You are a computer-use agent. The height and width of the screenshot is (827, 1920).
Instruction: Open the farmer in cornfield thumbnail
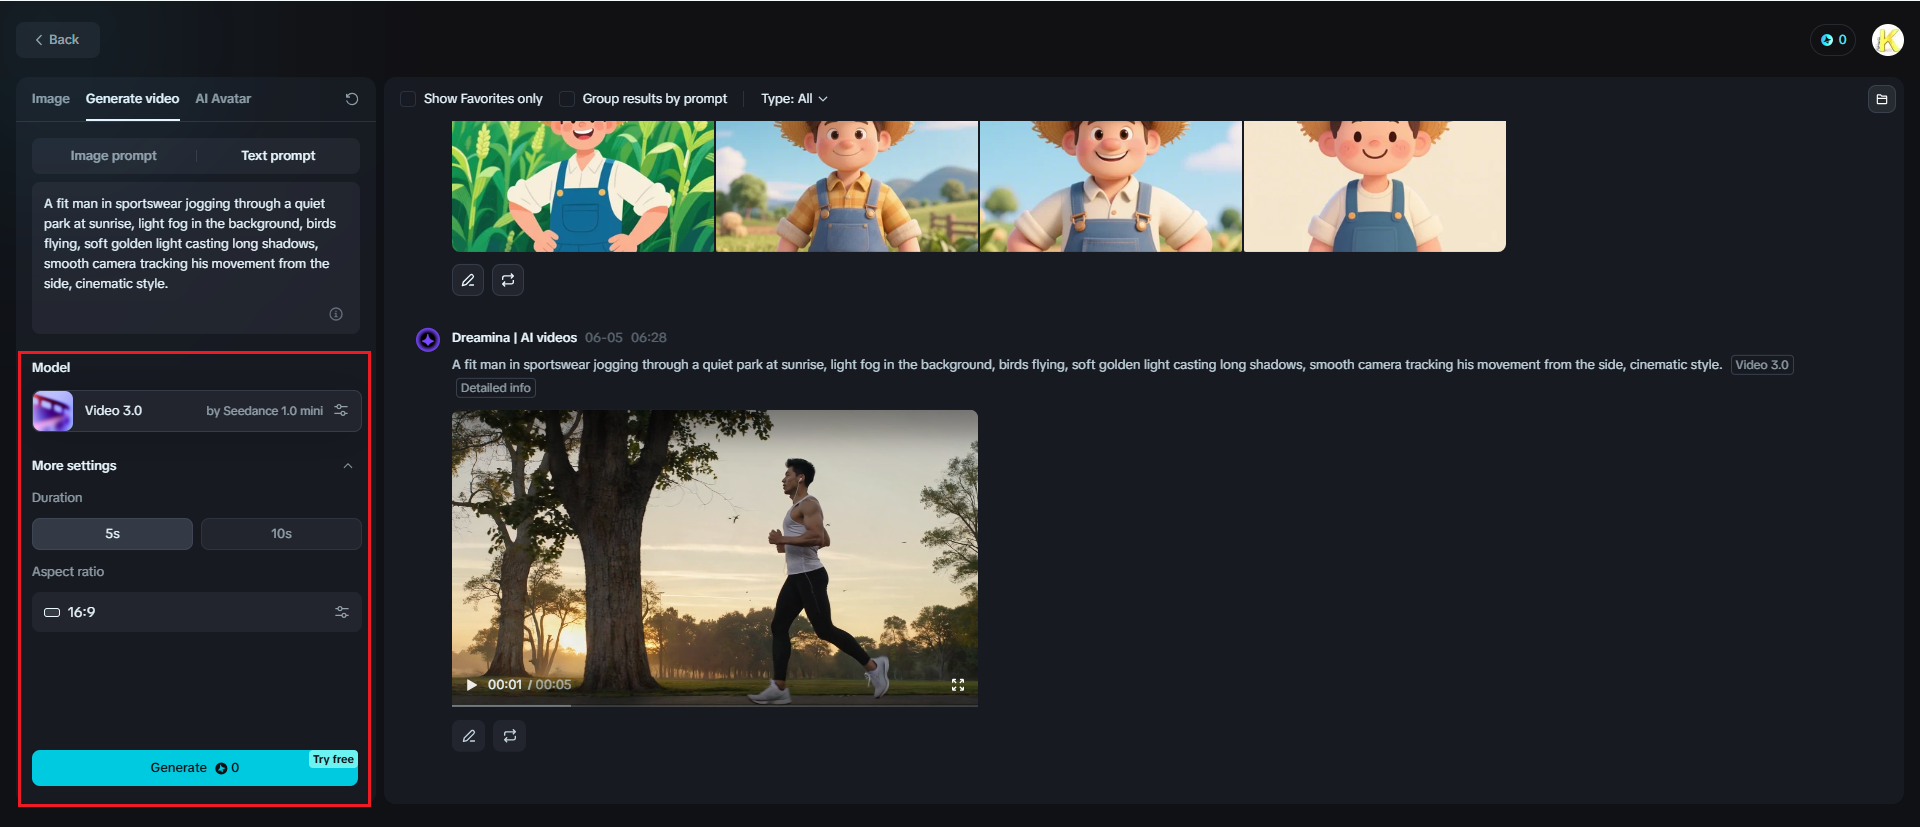coord(583,186)
